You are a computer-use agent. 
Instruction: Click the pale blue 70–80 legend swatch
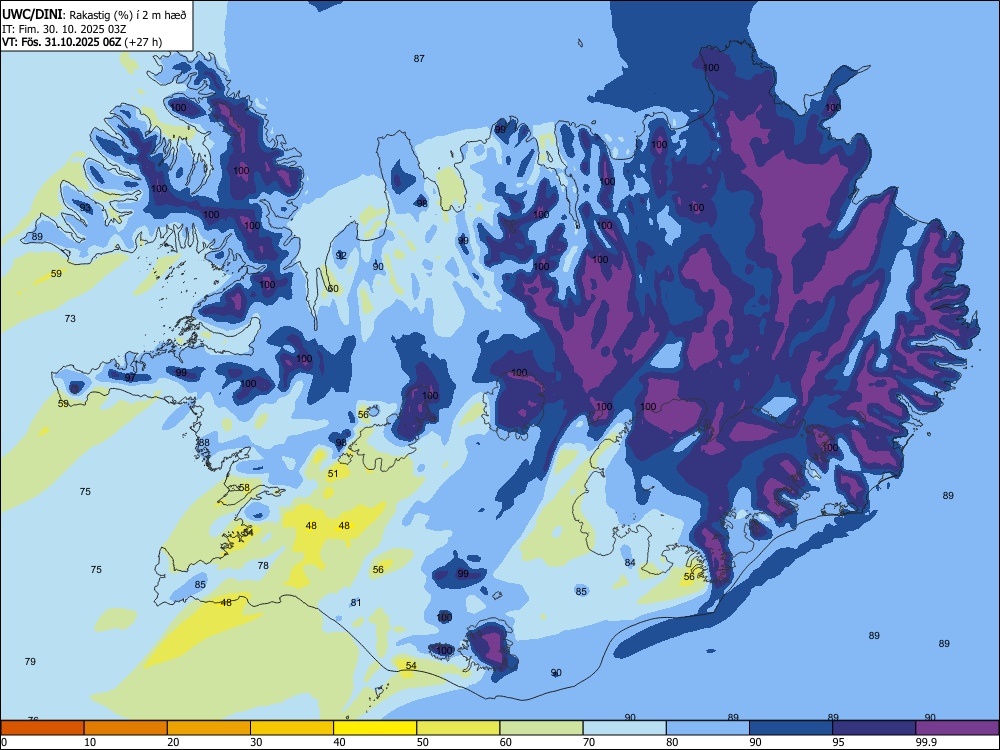point(624,728)
